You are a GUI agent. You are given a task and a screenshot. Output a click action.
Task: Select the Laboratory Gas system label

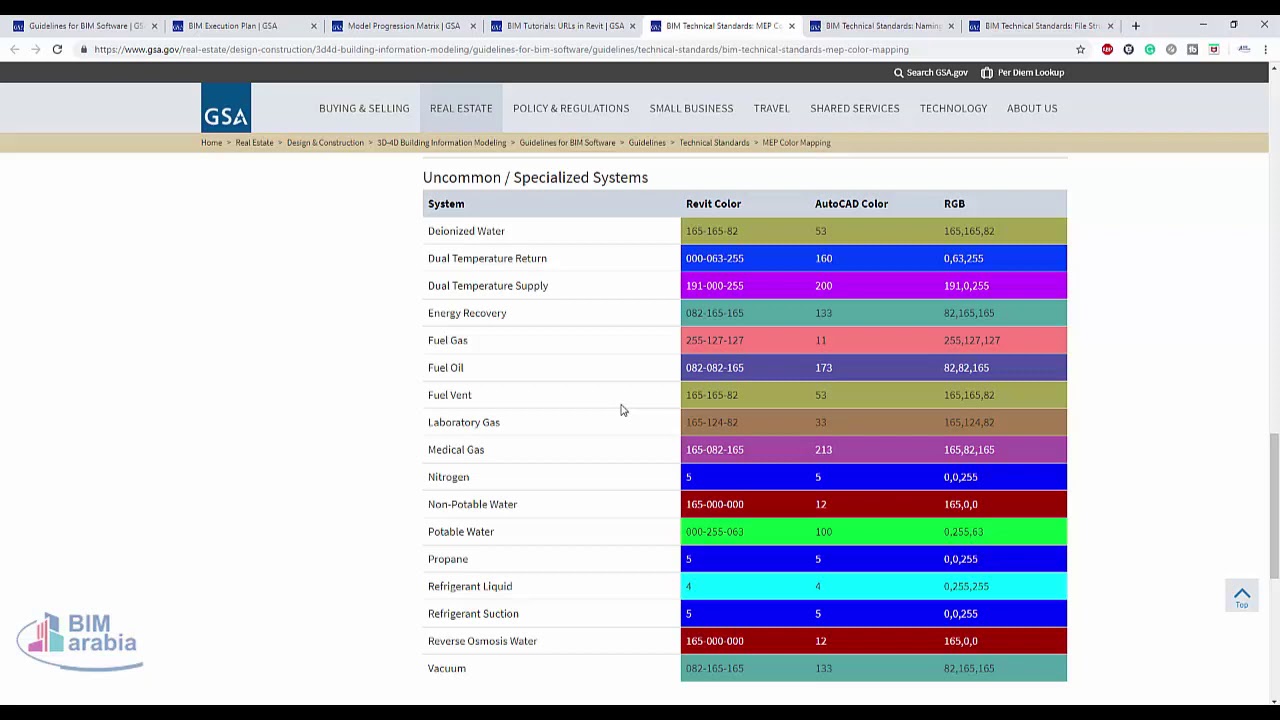point(464,422)
